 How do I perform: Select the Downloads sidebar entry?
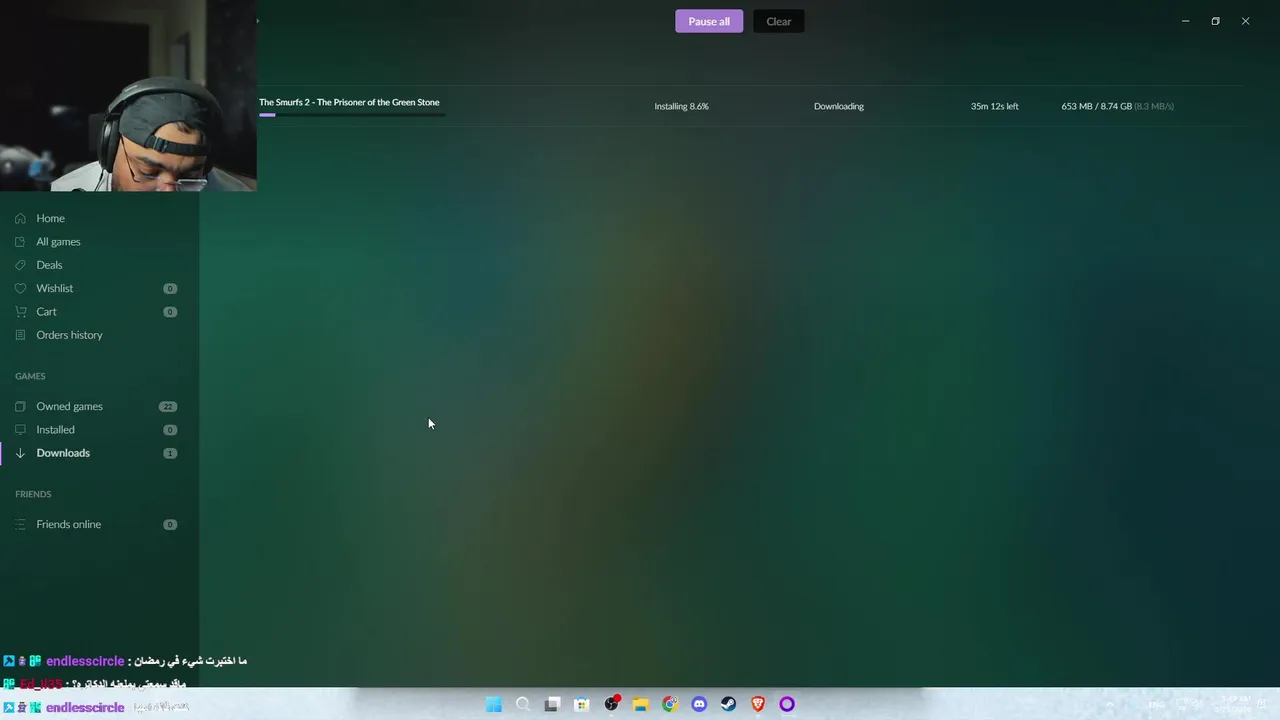pos(63,453)
